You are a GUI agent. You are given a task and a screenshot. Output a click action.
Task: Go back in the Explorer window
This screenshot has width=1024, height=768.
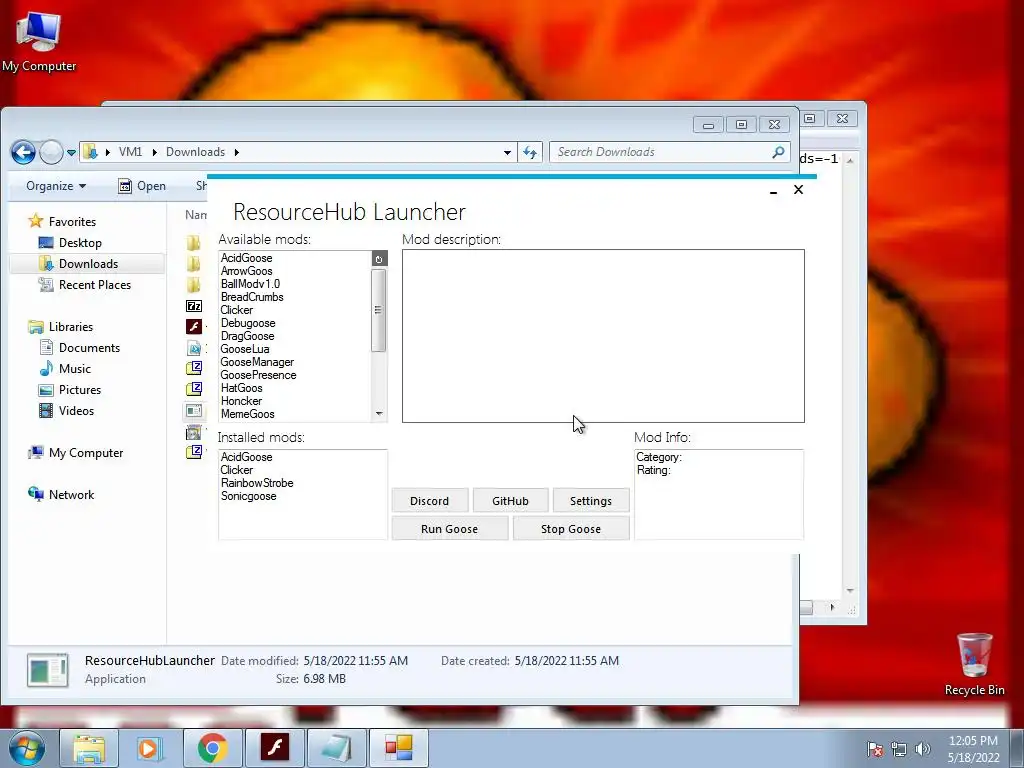click(24, 153)
